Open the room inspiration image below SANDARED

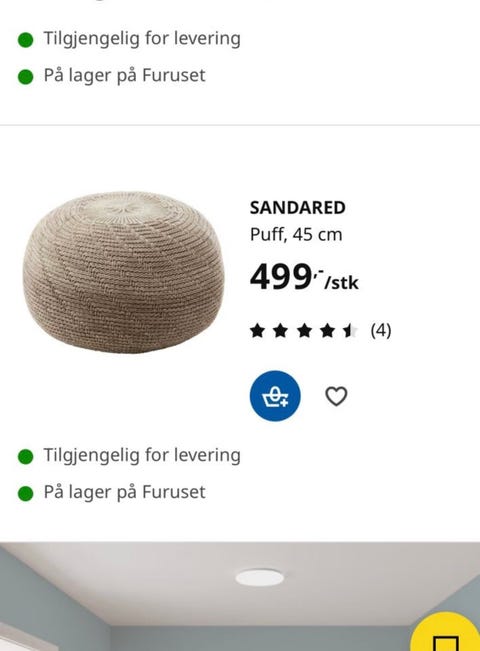tap(240, 596)
